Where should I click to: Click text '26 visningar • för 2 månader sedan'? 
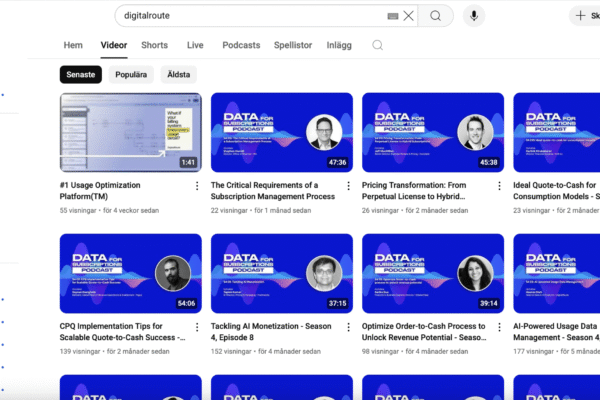(415, 211)
